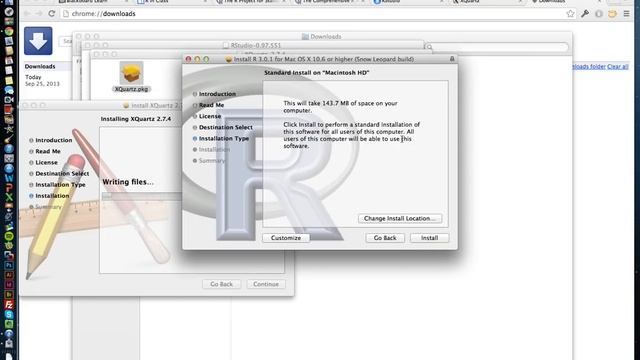Image resolution: width=640 pixels, height=360 pixels.
Task: Open Illustrator from the Dock
Action: click(9, 275)
